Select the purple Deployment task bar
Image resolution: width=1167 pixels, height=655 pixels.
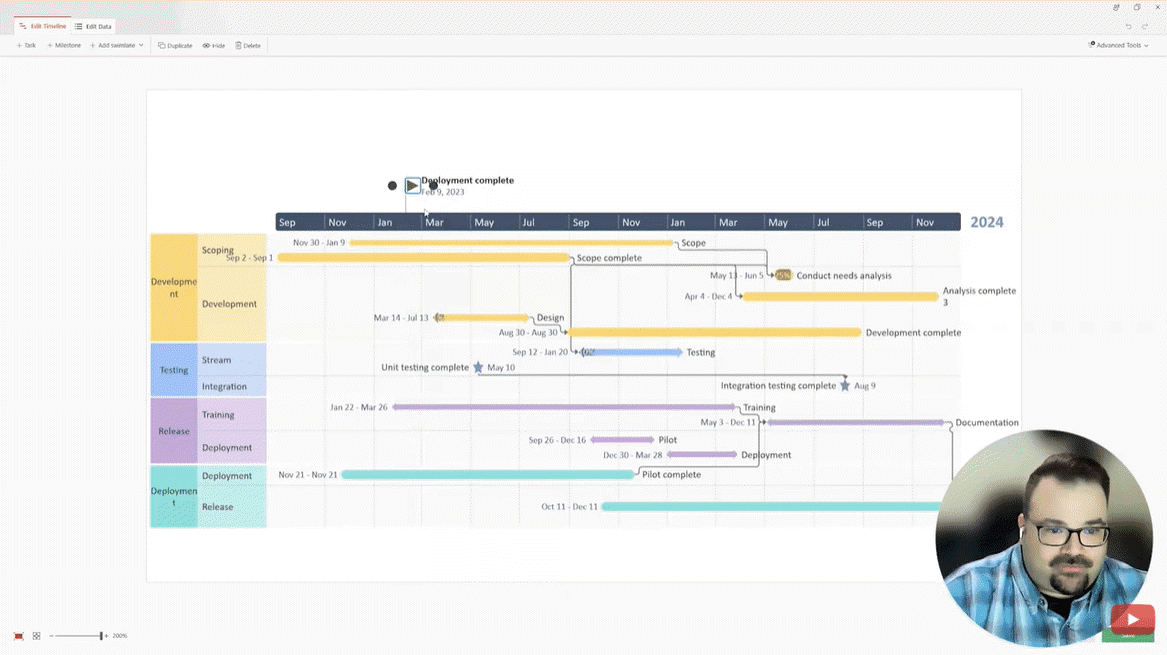coord(702,455)
